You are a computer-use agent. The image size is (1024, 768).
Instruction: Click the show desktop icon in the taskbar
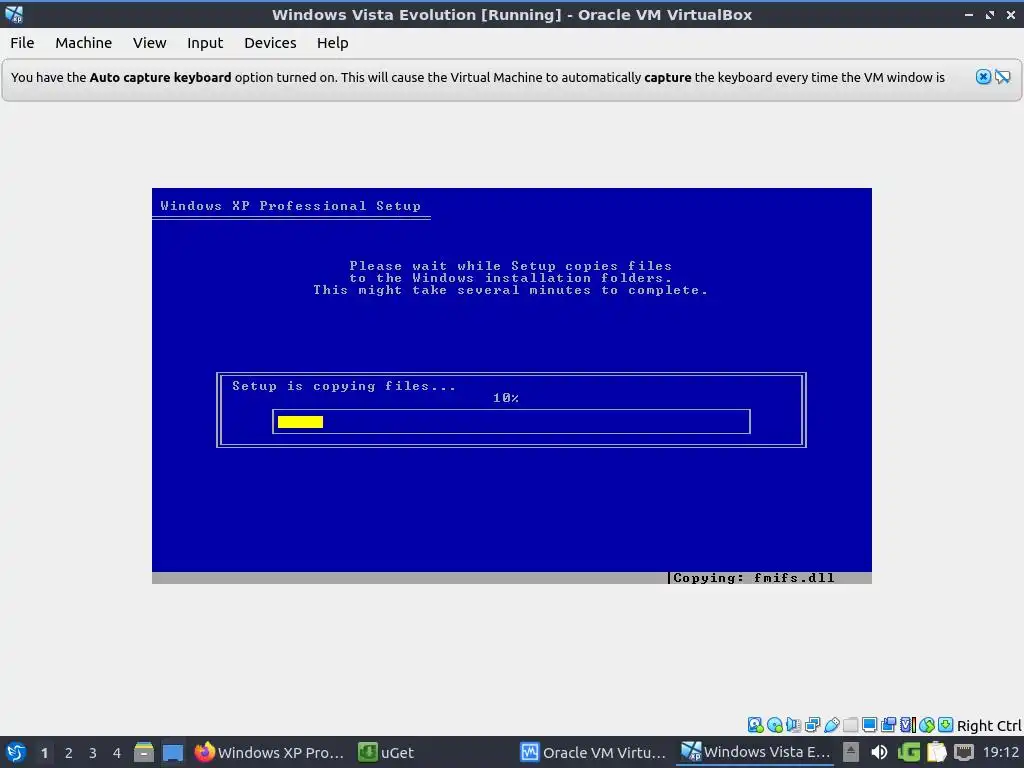click(x=173, y=752)
